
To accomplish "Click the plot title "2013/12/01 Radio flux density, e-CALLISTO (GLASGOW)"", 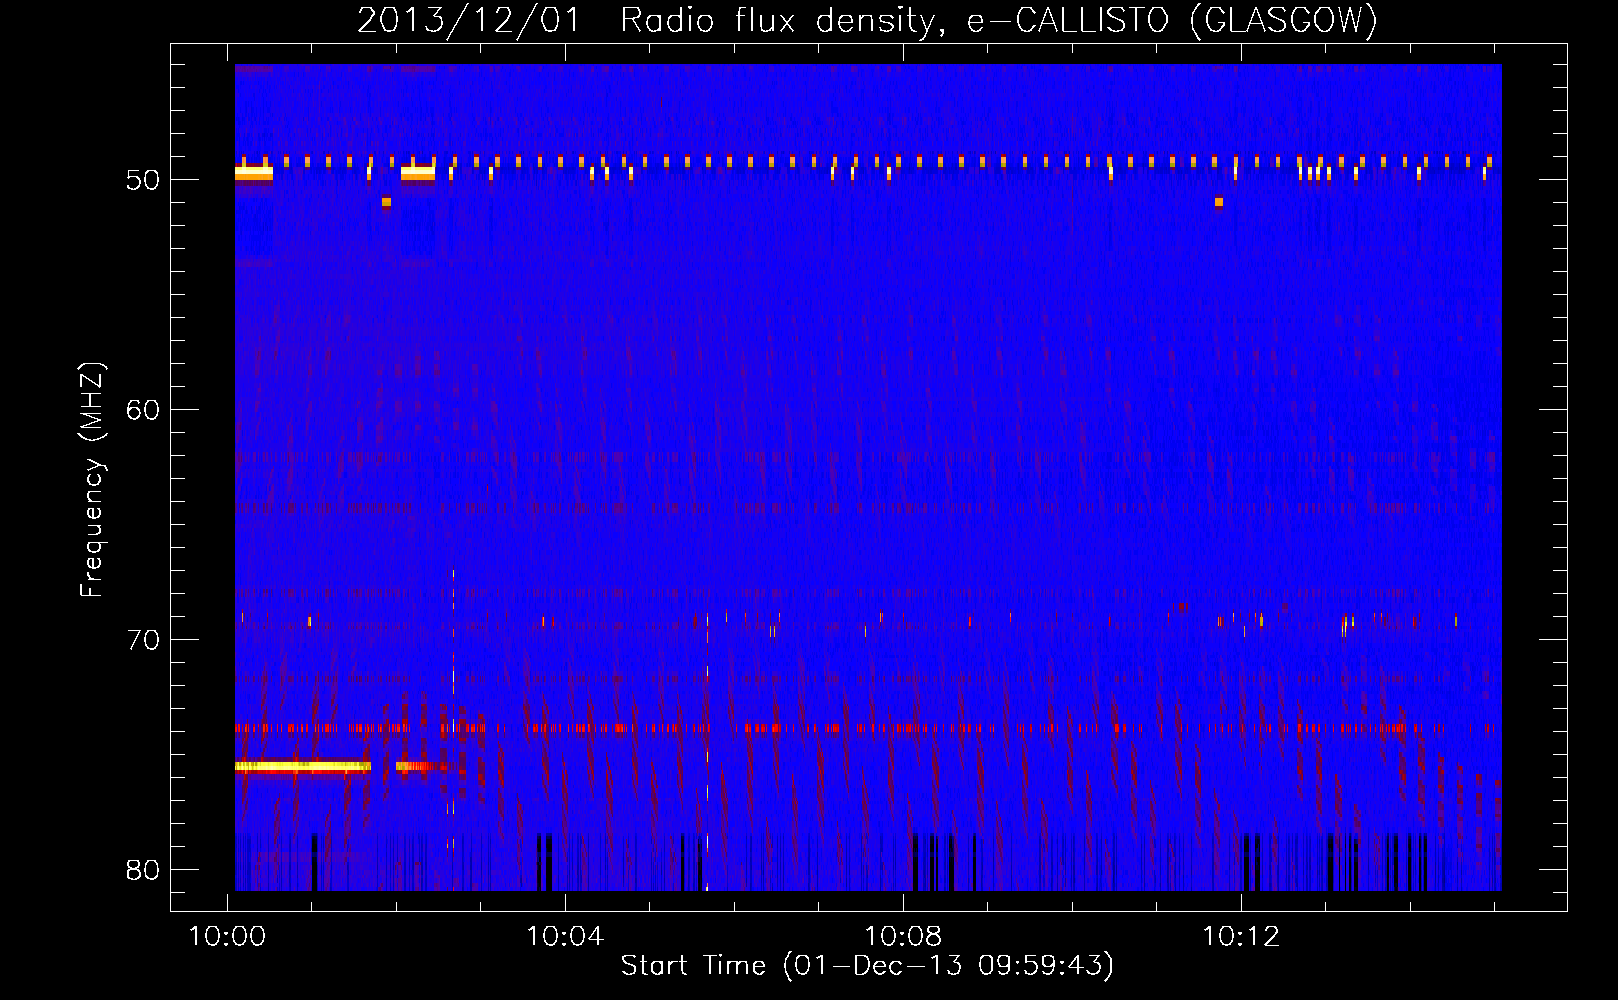I will [x=867, y=20].
